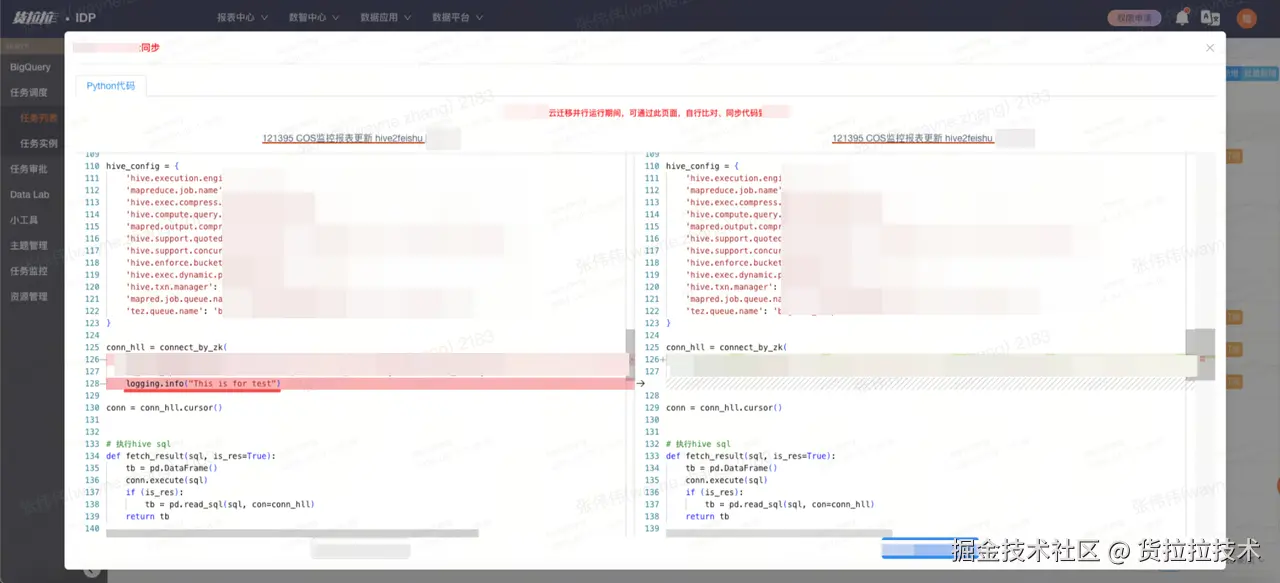Screen dimensions: 1280x583
Task: Open 资源管理 in the sidebar
Action: tap(29, 297)
